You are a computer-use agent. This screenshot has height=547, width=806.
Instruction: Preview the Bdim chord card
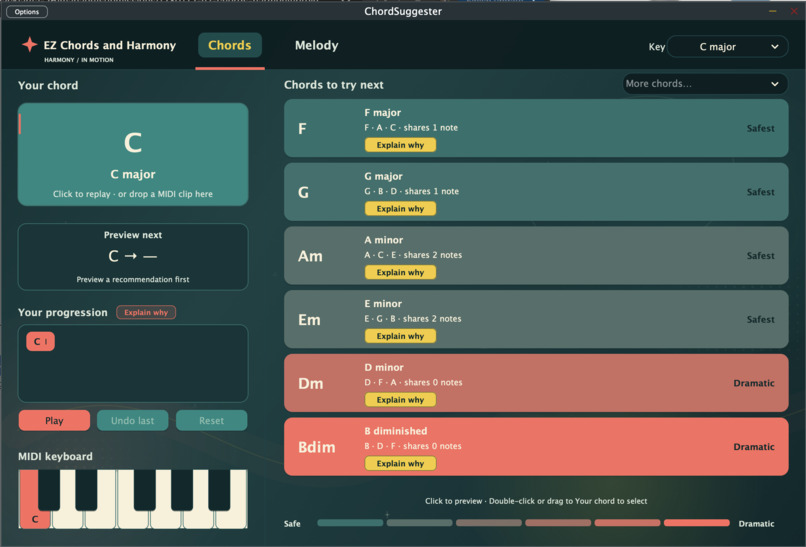click(x=536, y=447)
